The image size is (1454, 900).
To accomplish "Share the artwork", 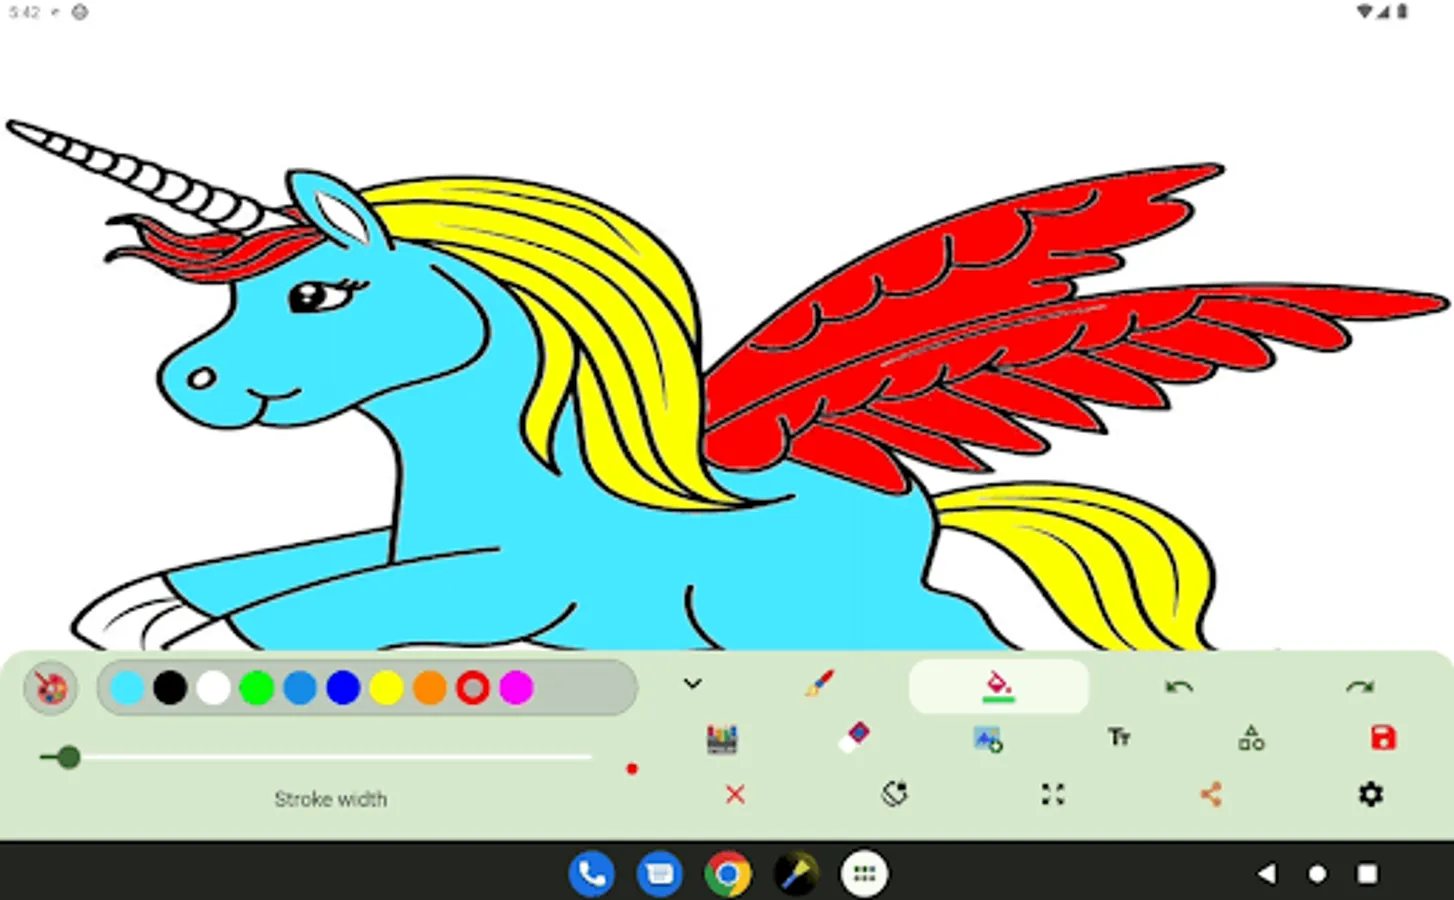I will coord(1212,794).
